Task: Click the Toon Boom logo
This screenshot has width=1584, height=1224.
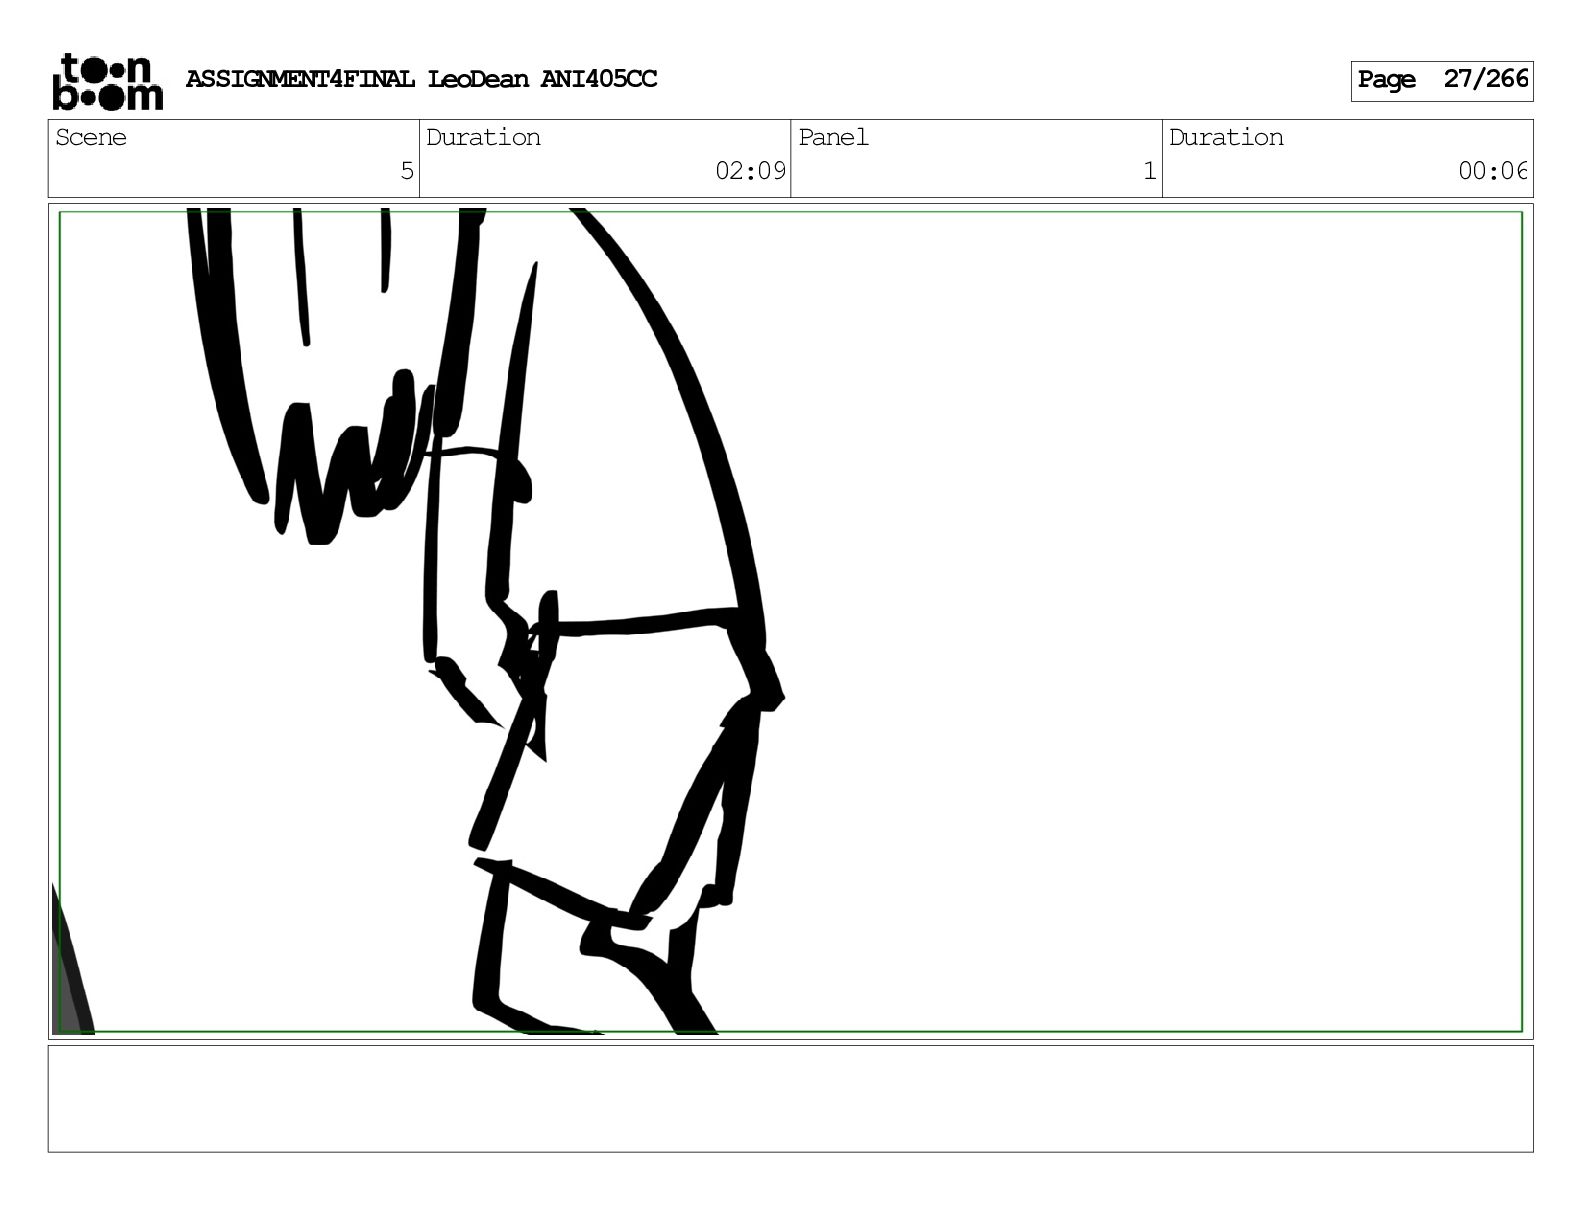Action: [x=107, y=81]
